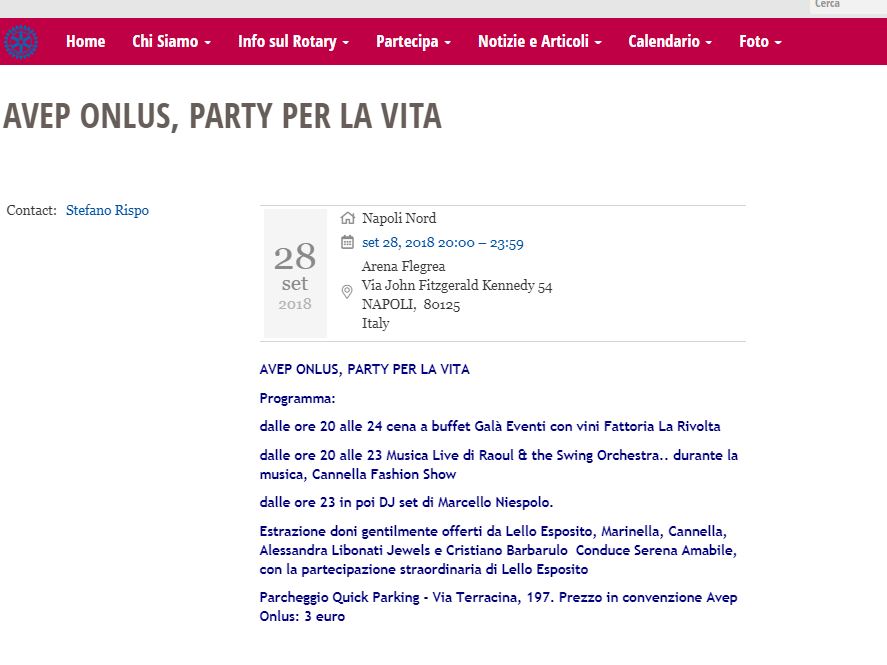Click the Napoli Nord club name

pyautogui.click(x=399, y=218)
